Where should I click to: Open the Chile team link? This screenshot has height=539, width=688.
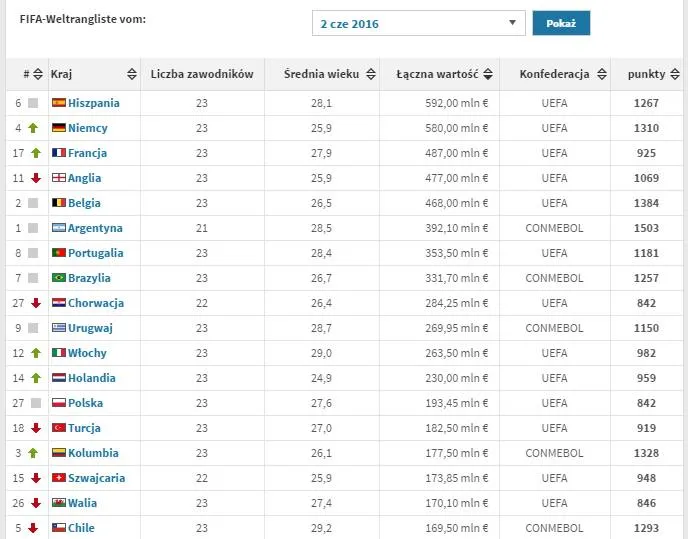click(81, 528)
